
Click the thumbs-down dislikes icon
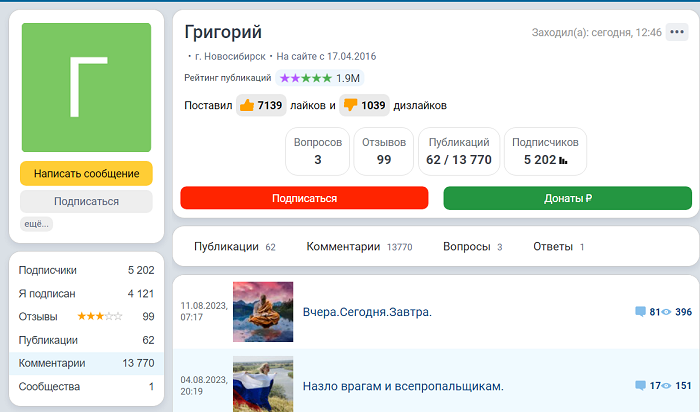[350, 105]
